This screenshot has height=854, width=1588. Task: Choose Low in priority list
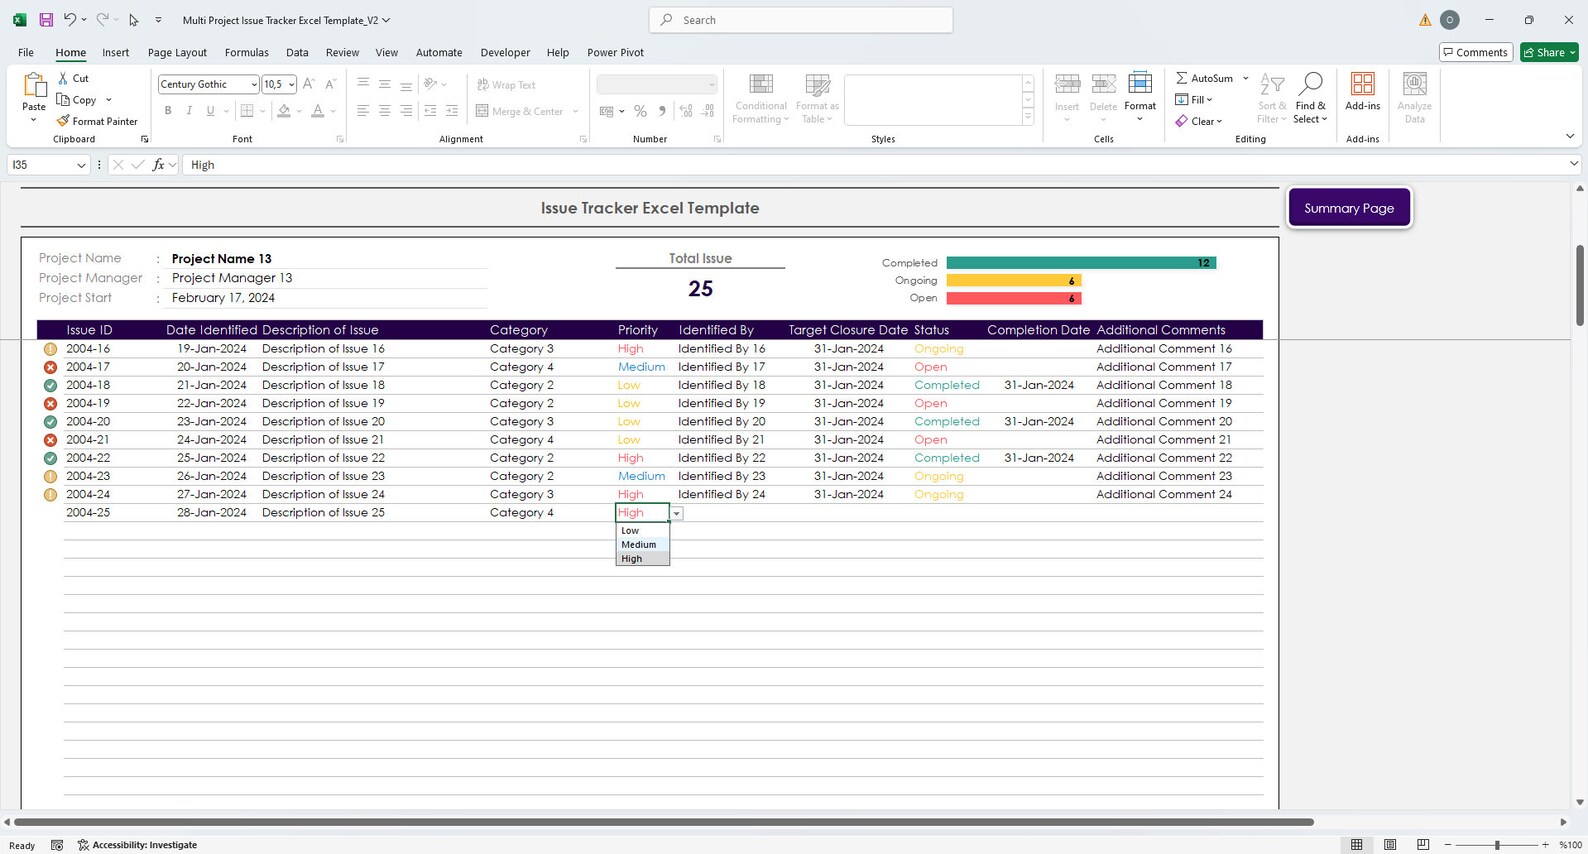[643, 531]
